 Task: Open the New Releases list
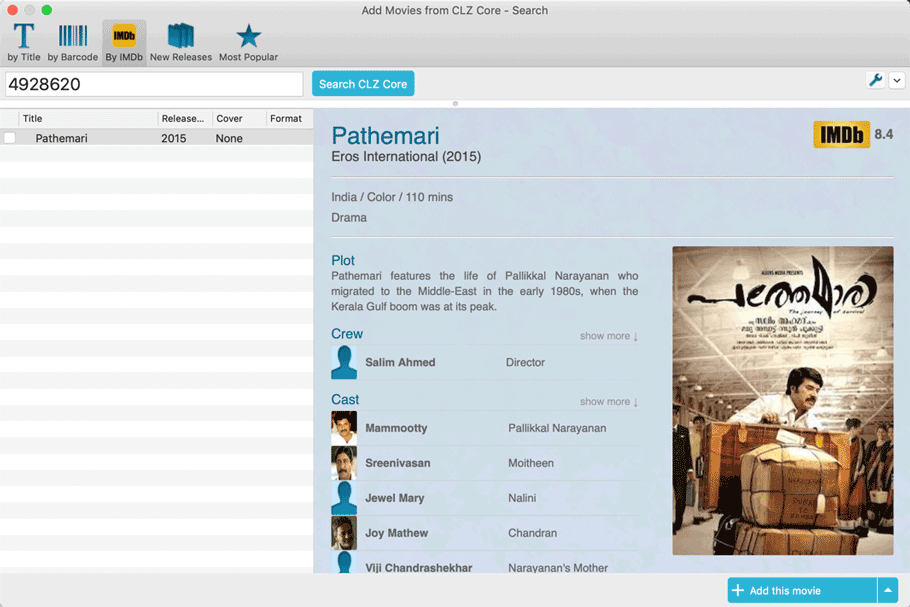[180, 42]
